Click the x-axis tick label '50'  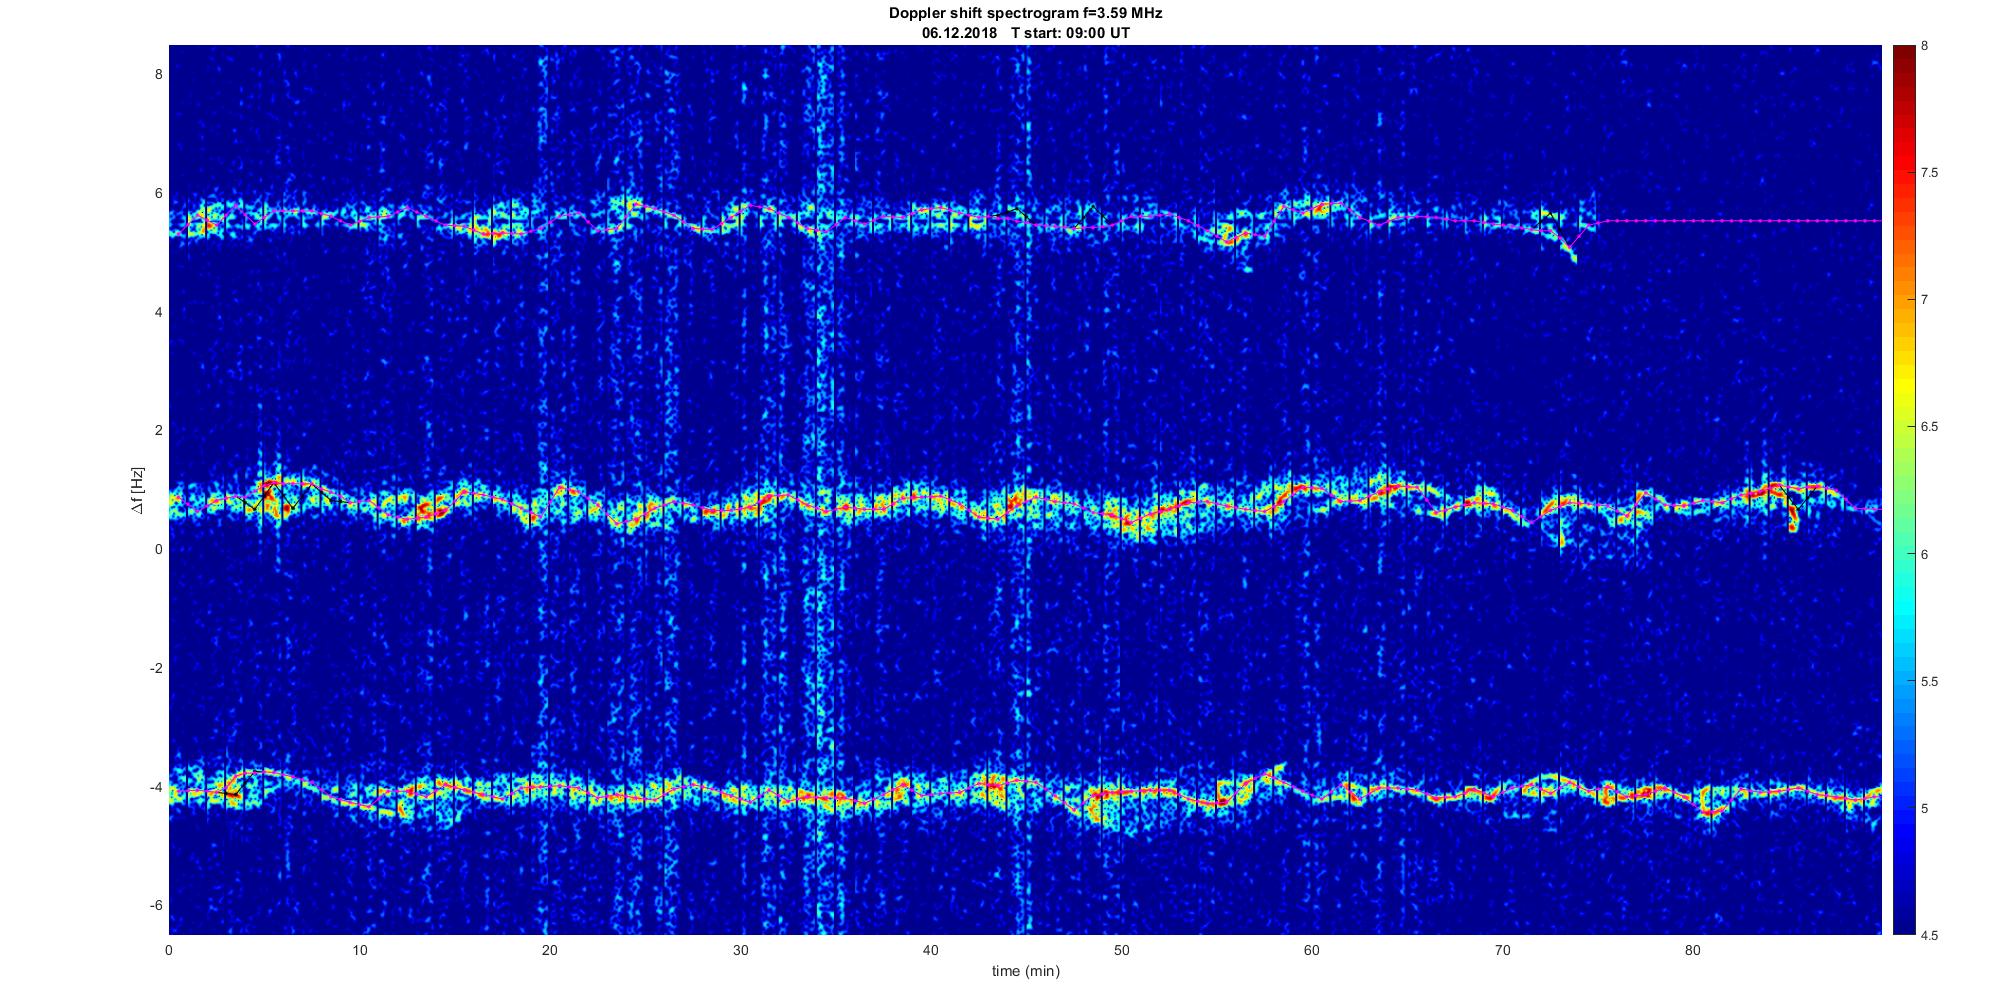(1121, 950)
